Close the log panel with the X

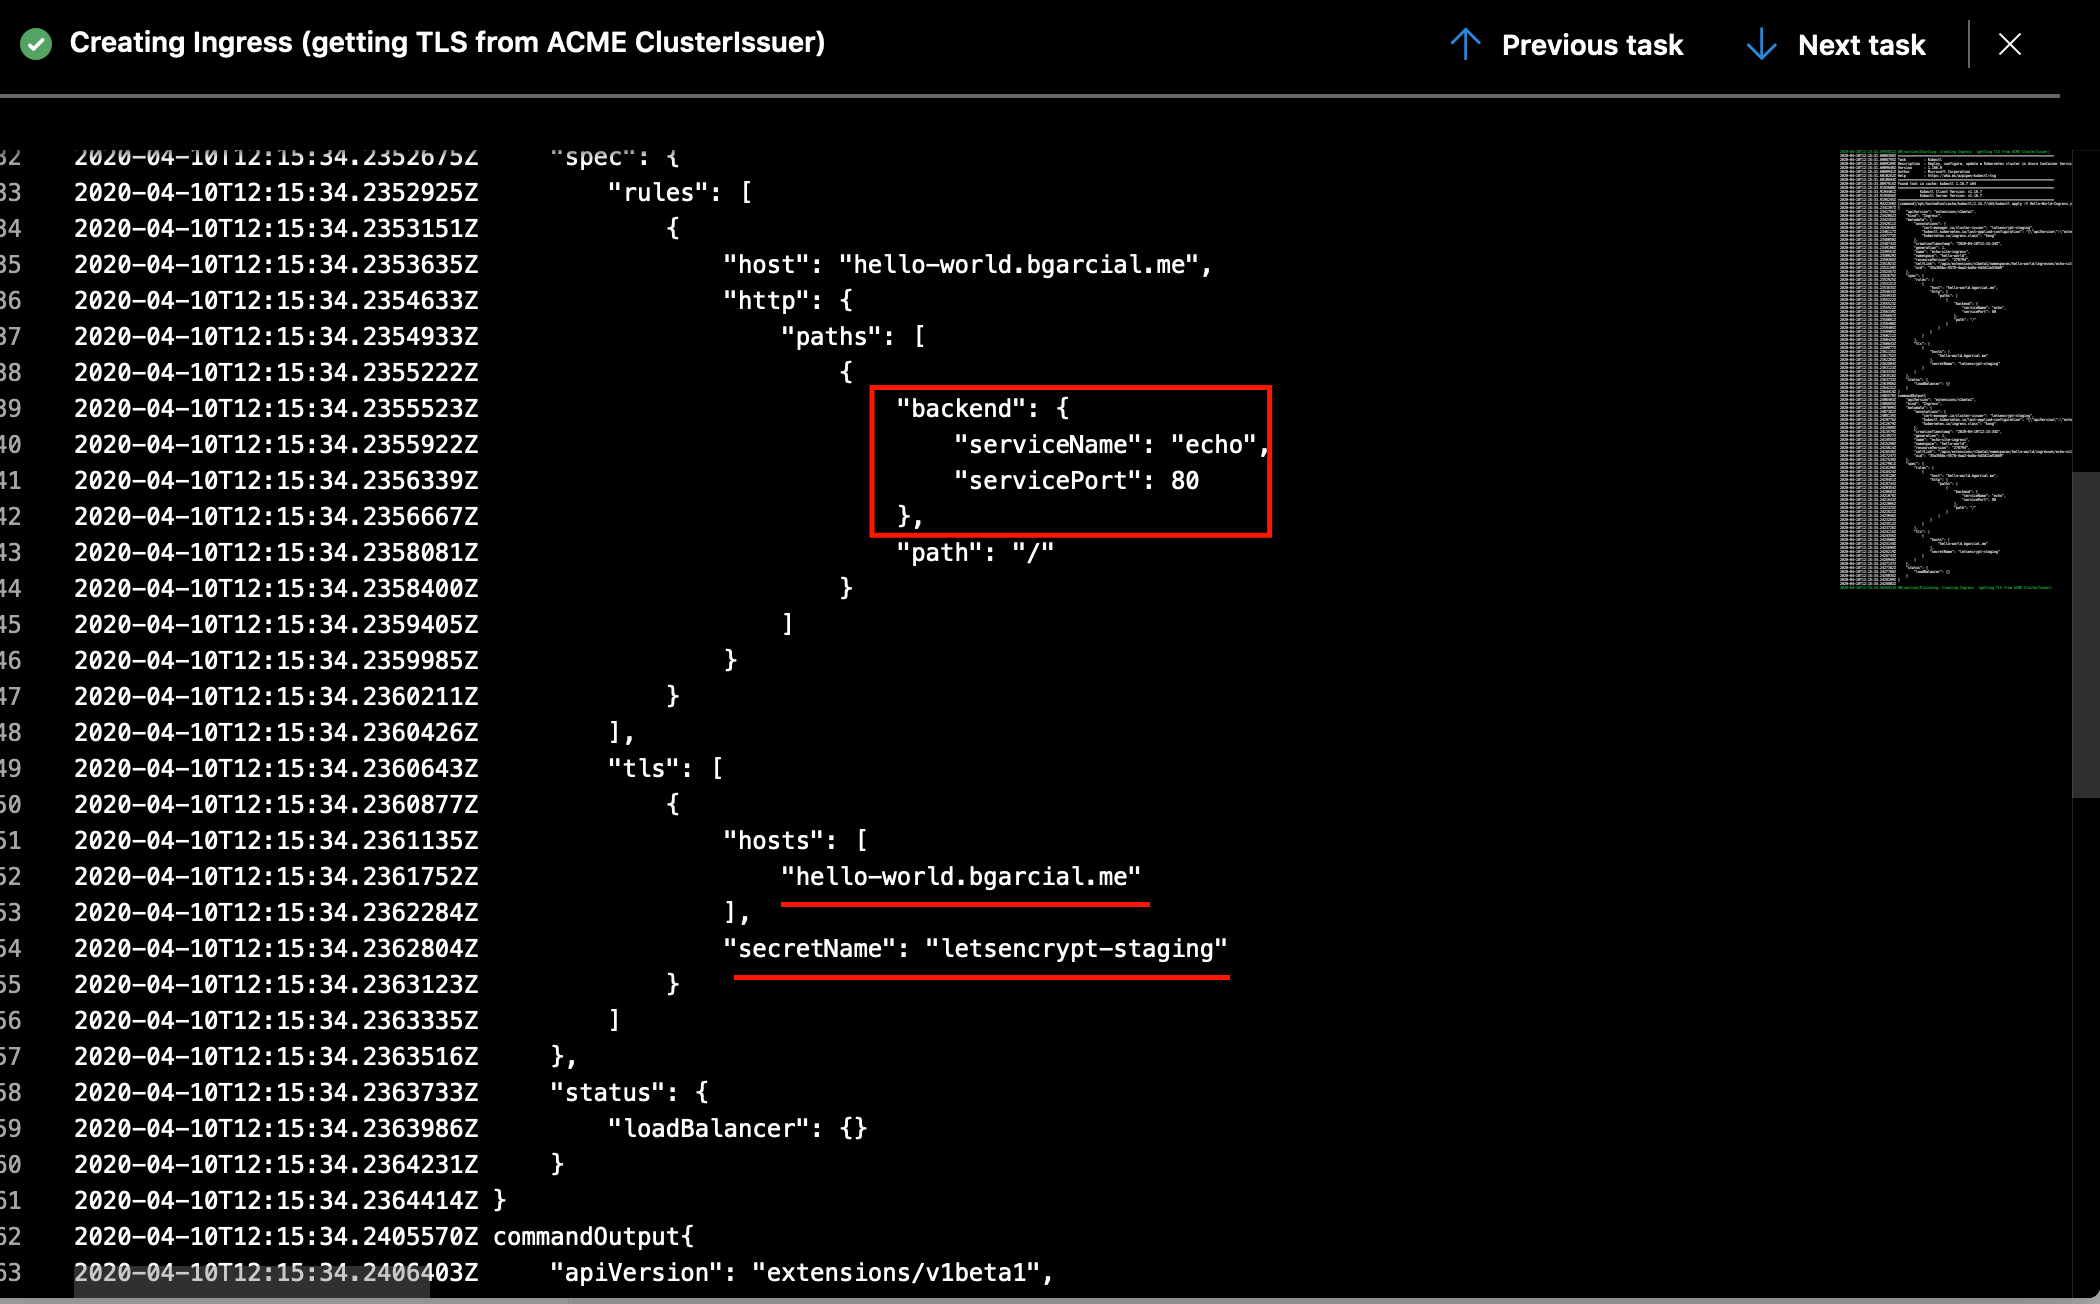(x=2010, y=44)
